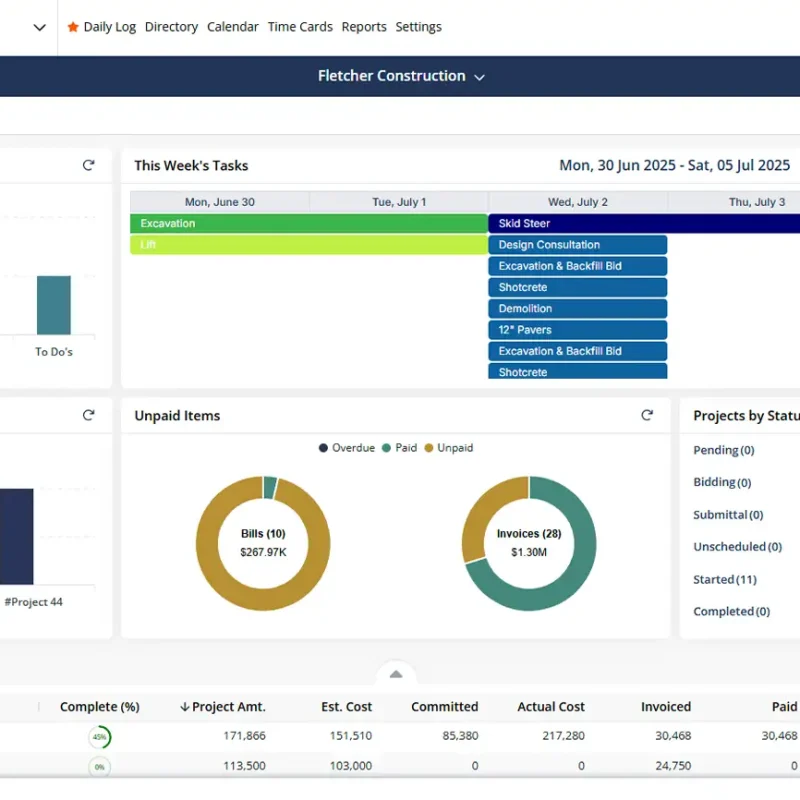
Task: Click Actual Cost value 217,280
Action: click(563, 736)
